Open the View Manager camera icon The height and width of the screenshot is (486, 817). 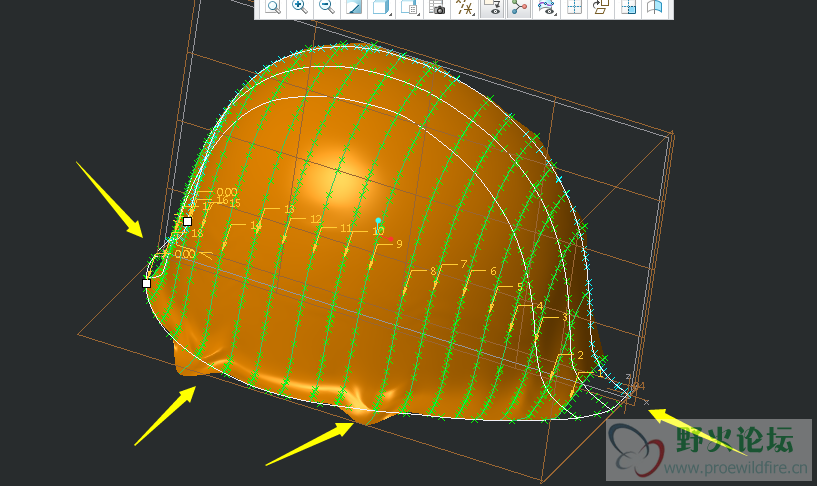437,8
